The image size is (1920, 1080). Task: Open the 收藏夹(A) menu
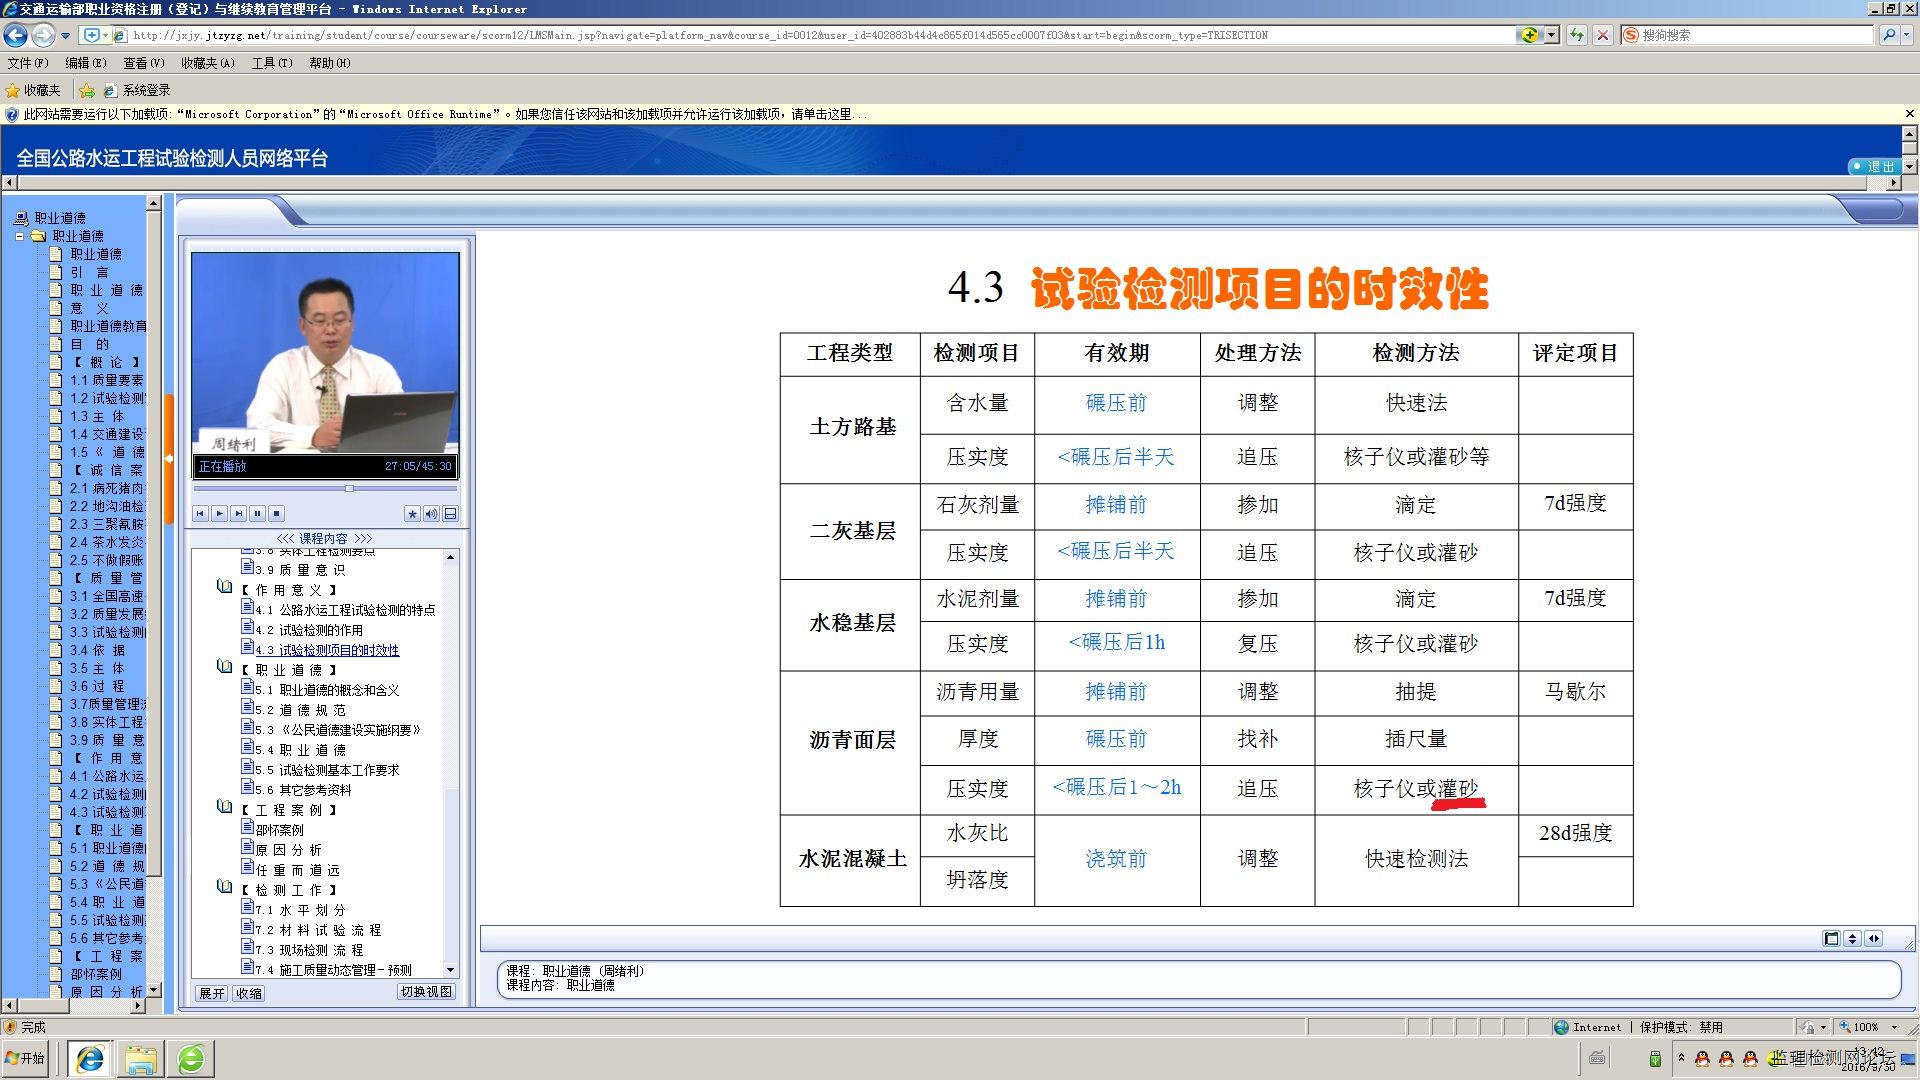(x=207, y=63)
